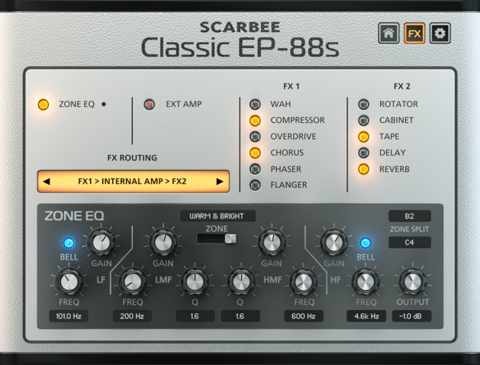Switch to the FX page icon

tap(414, 33)
